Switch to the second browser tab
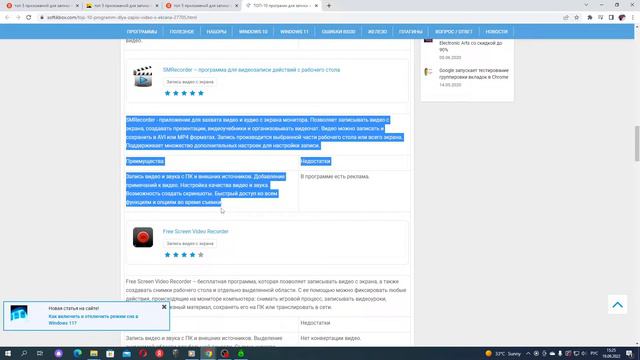 (x=122, y=6)
